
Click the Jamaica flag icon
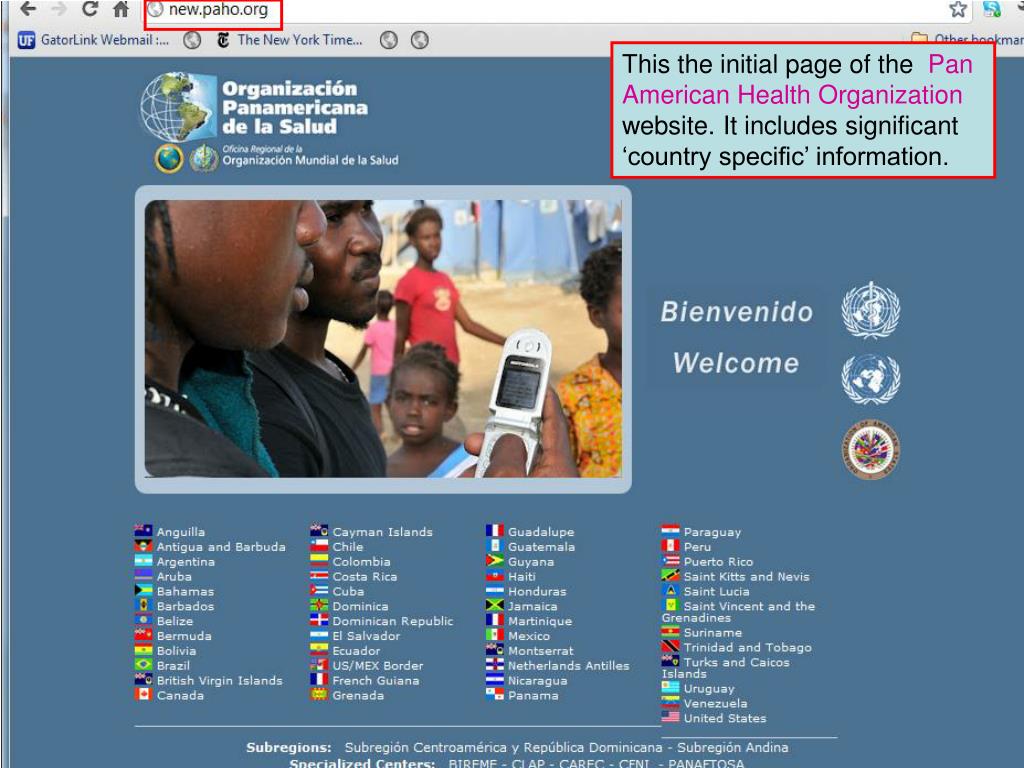tap(494, 605)
